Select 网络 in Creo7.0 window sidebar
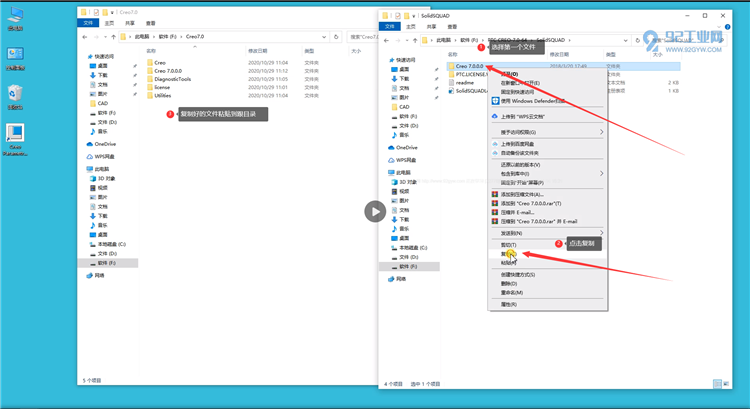Screen dimensions: 750x409 [96, 276]
